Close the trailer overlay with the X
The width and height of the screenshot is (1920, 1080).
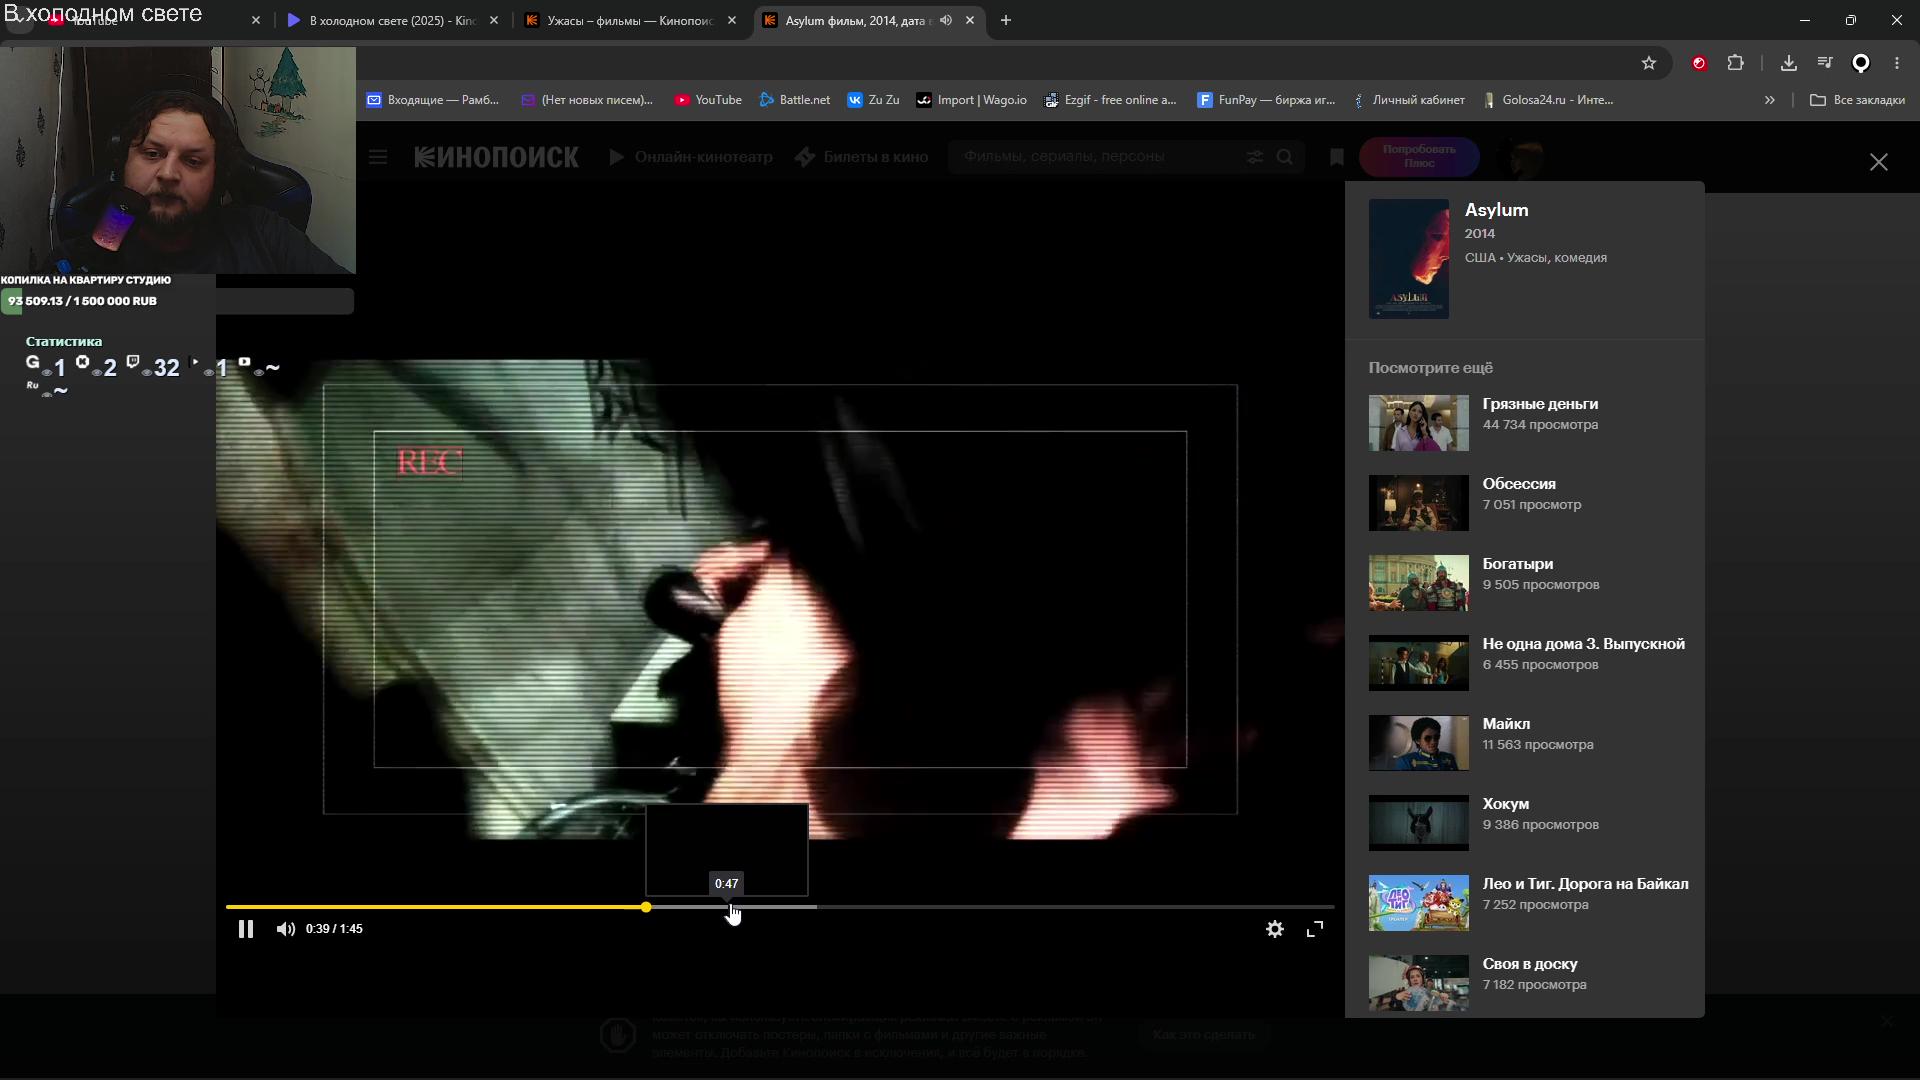point(1879,162)
